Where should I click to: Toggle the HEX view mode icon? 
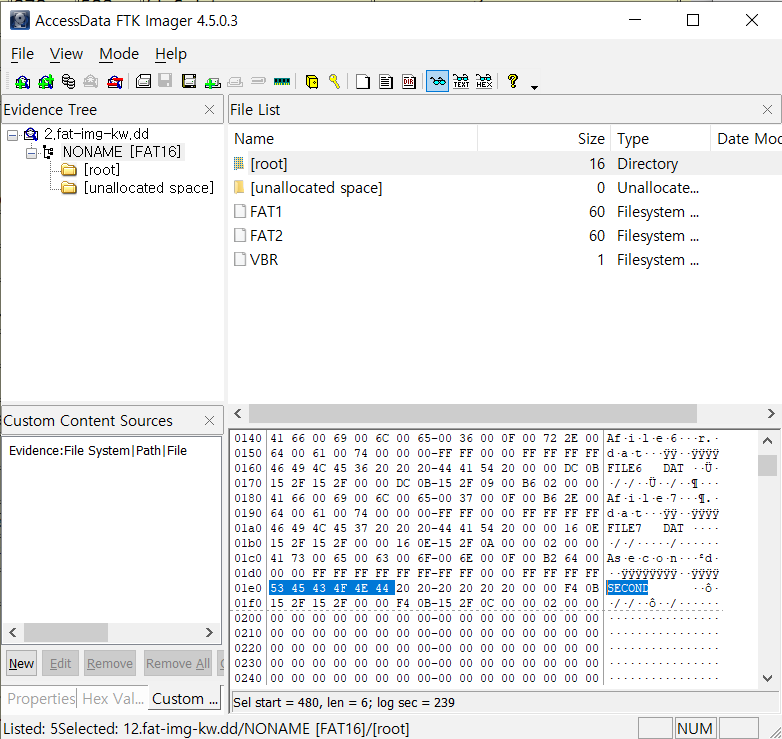(x=484, y=81)
